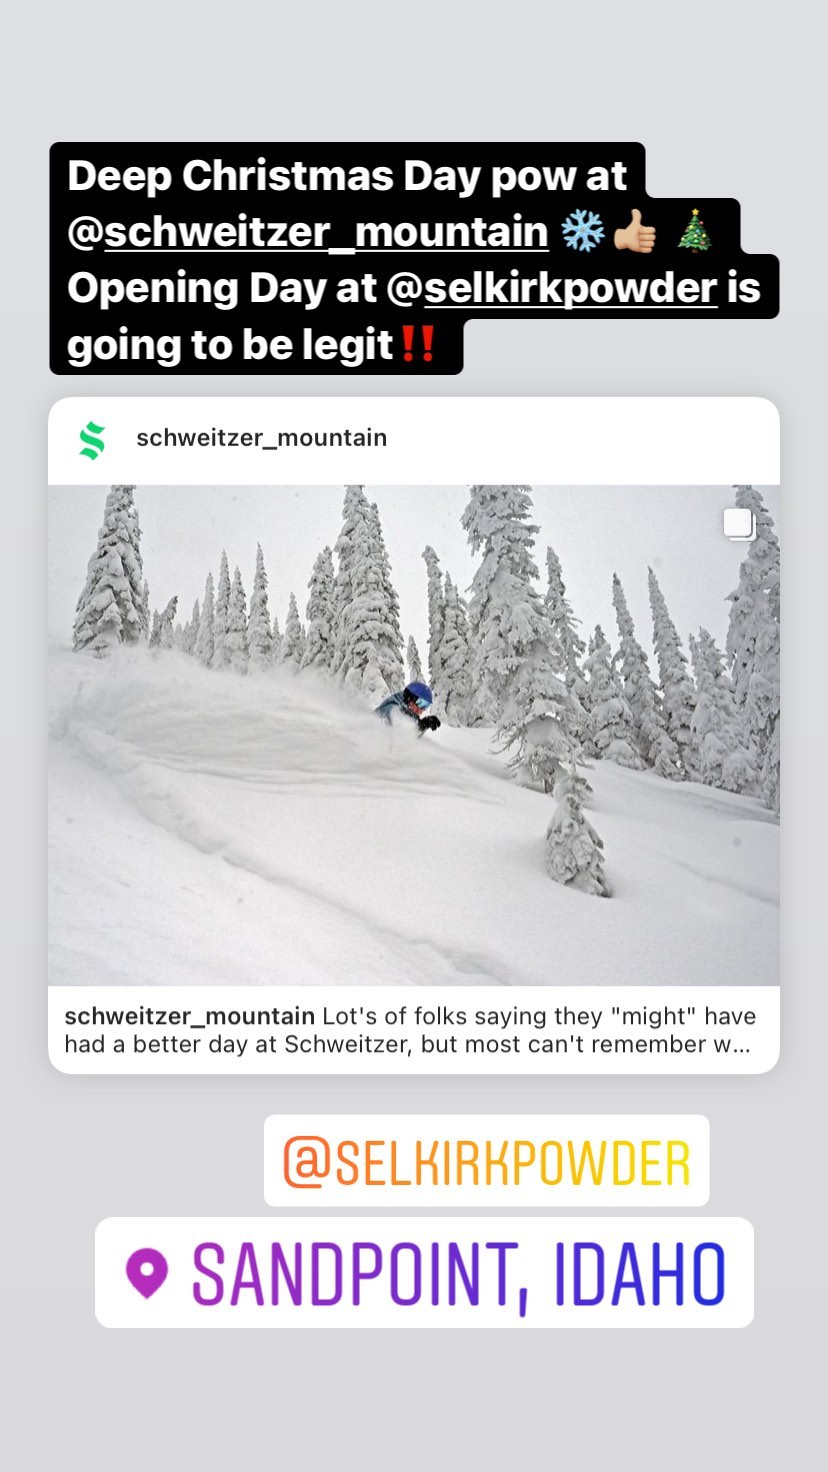
Task: Open the Sandpoint, Idaho location sticker
Action: 424,1273
